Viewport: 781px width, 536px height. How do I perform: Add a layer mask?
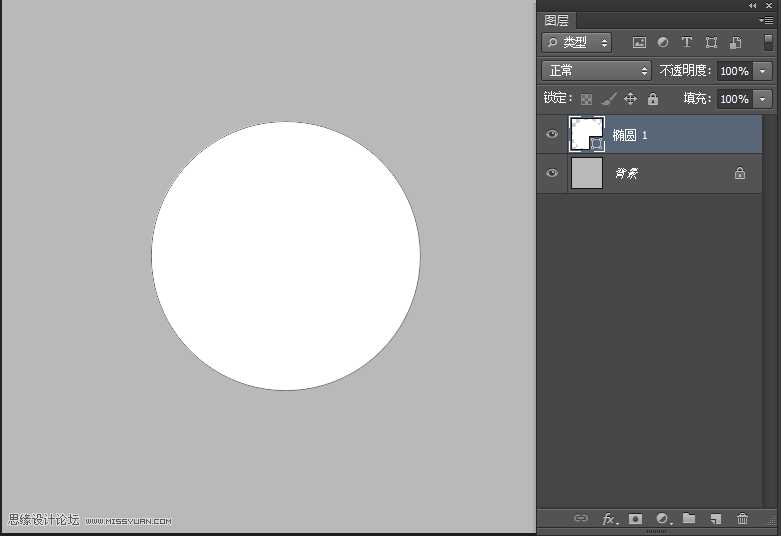click(635, 519)
